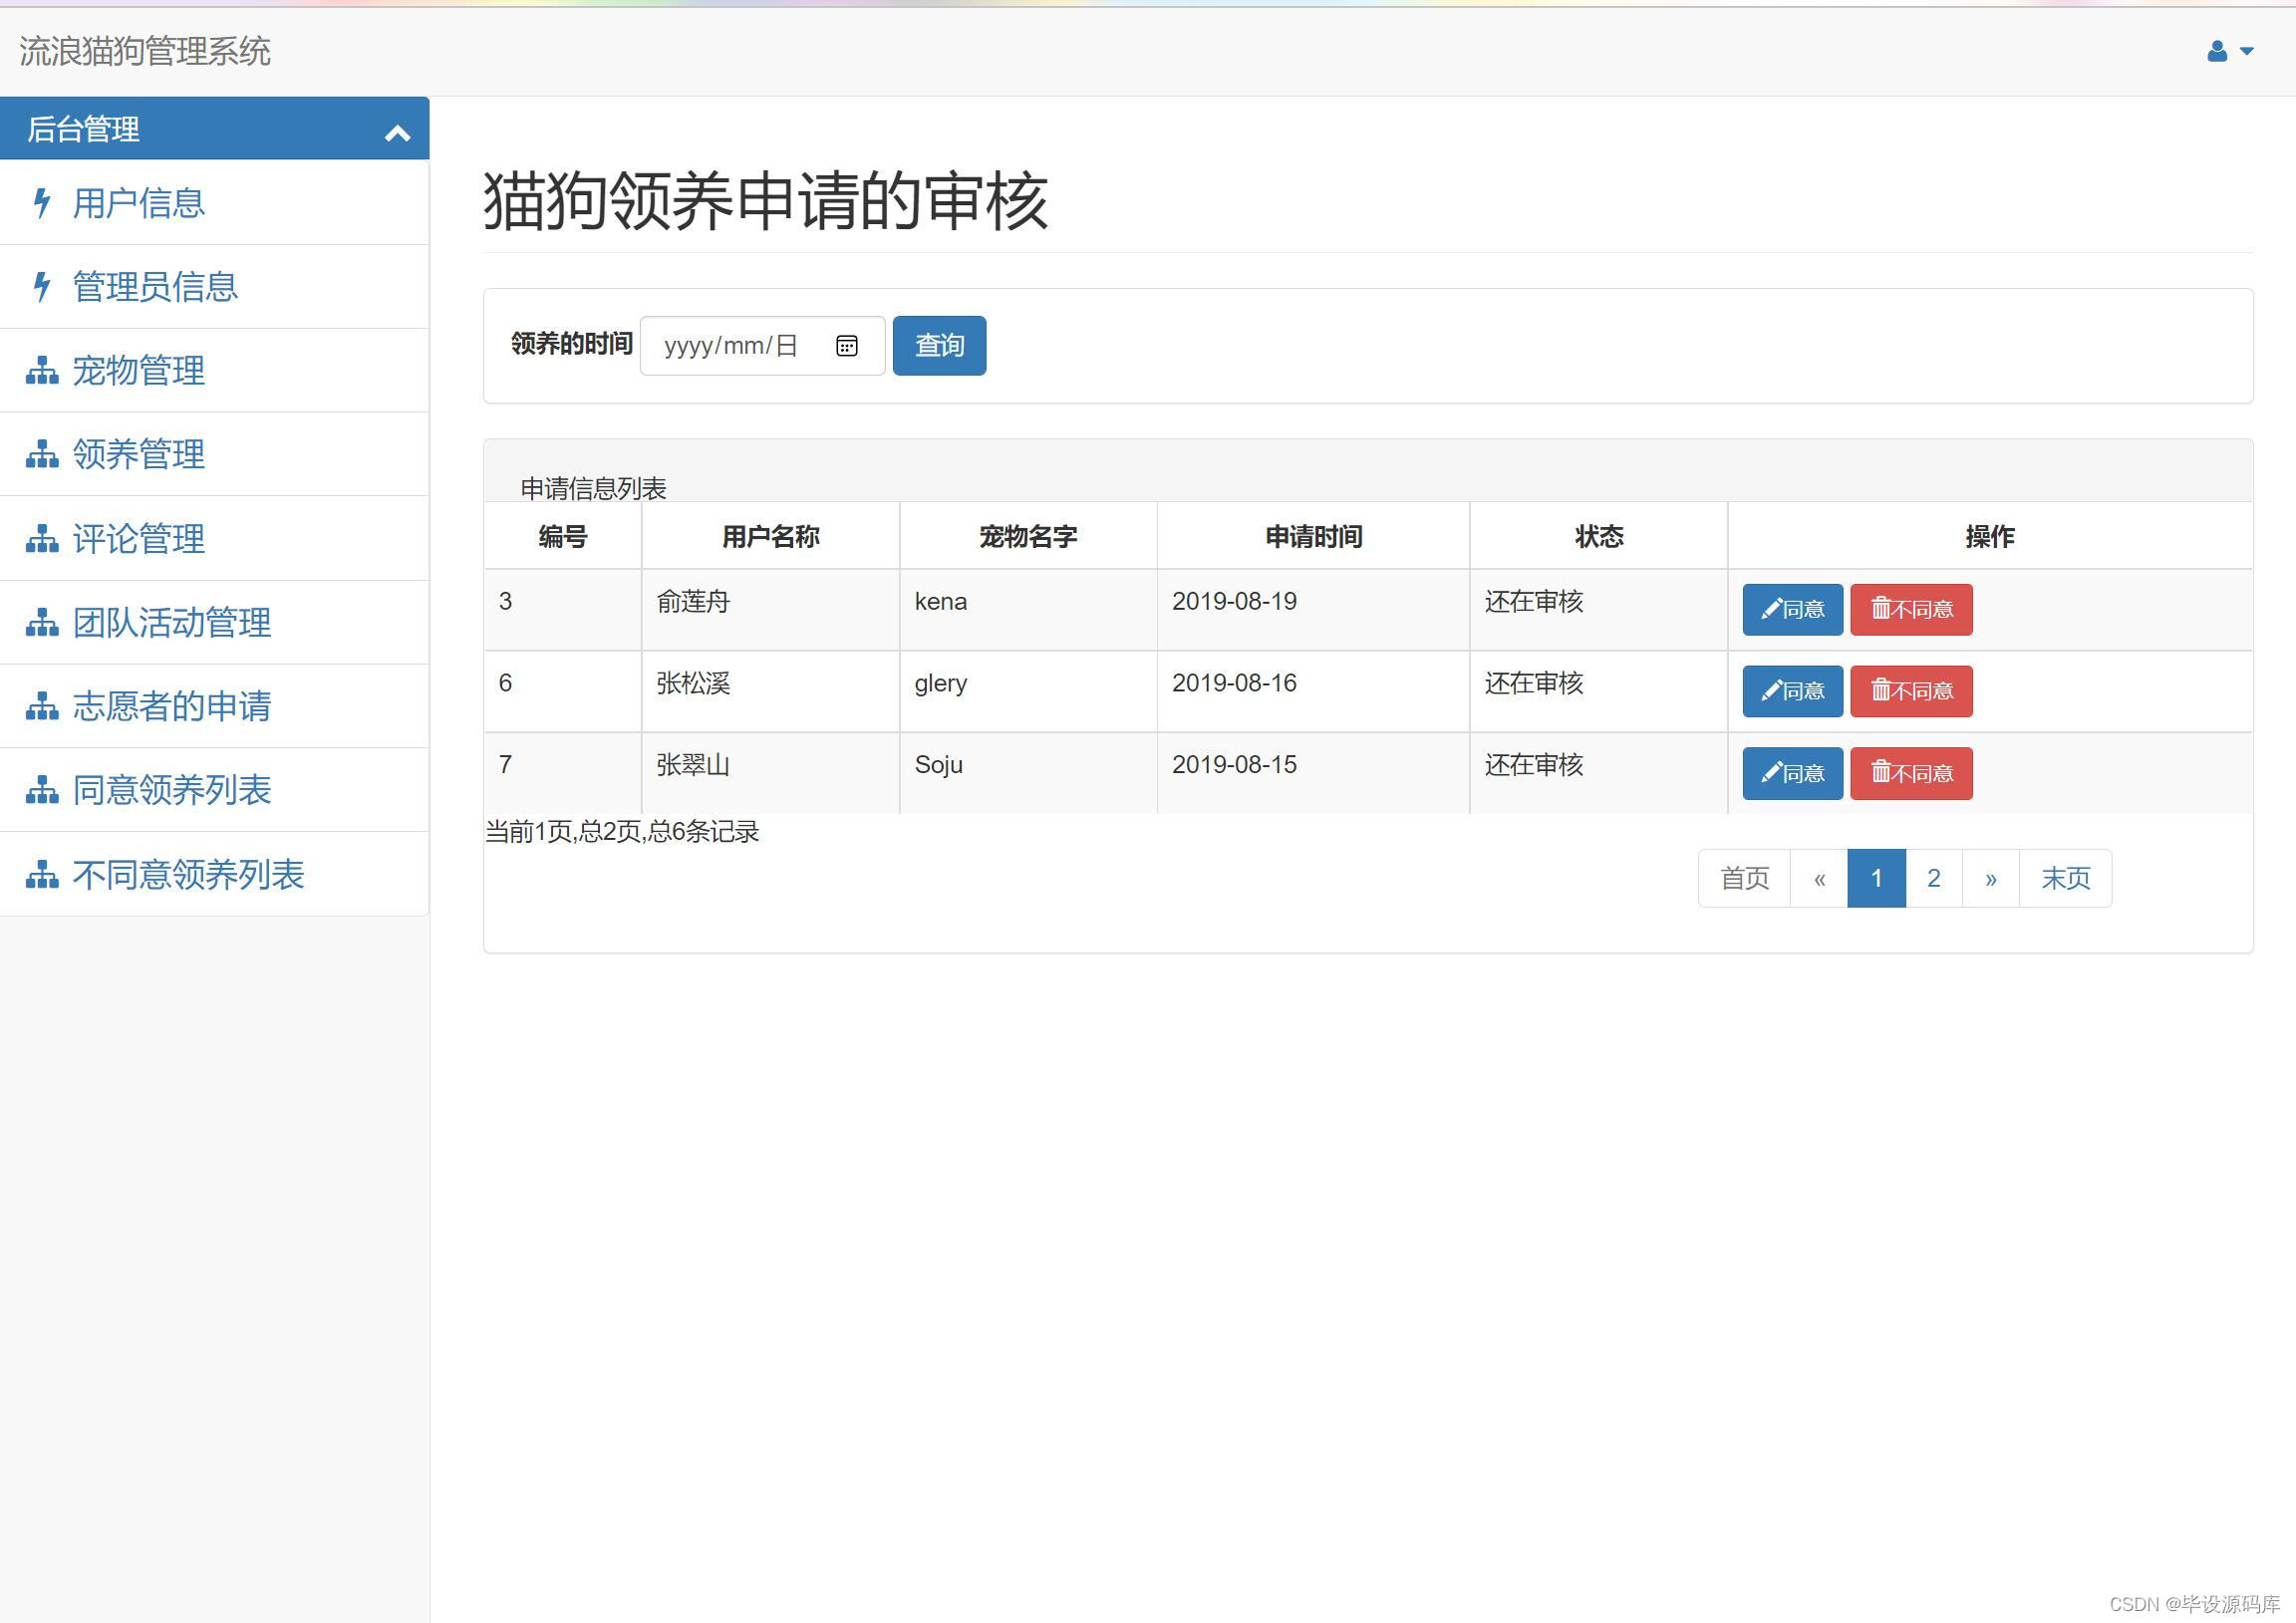Click the 状态 column header

1599,537
